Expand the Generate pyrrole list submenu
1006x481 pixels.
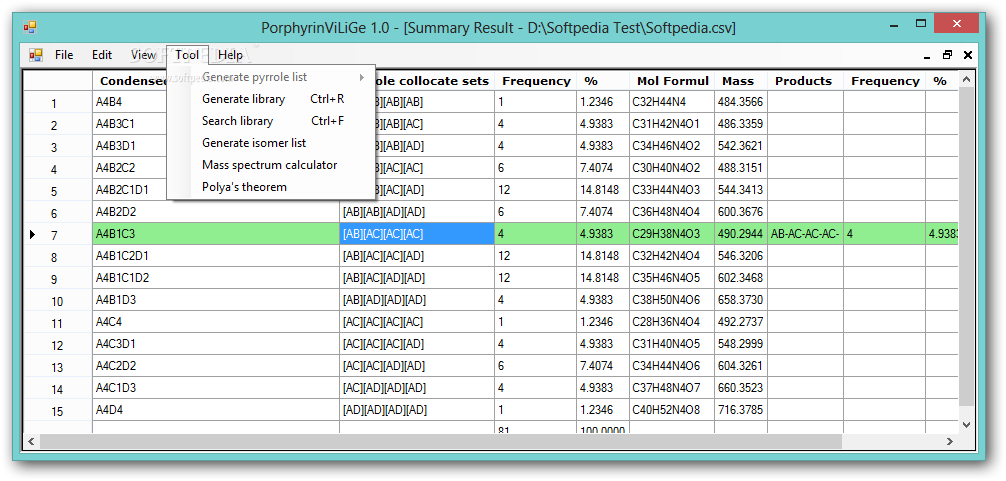[x=271, y=77]
